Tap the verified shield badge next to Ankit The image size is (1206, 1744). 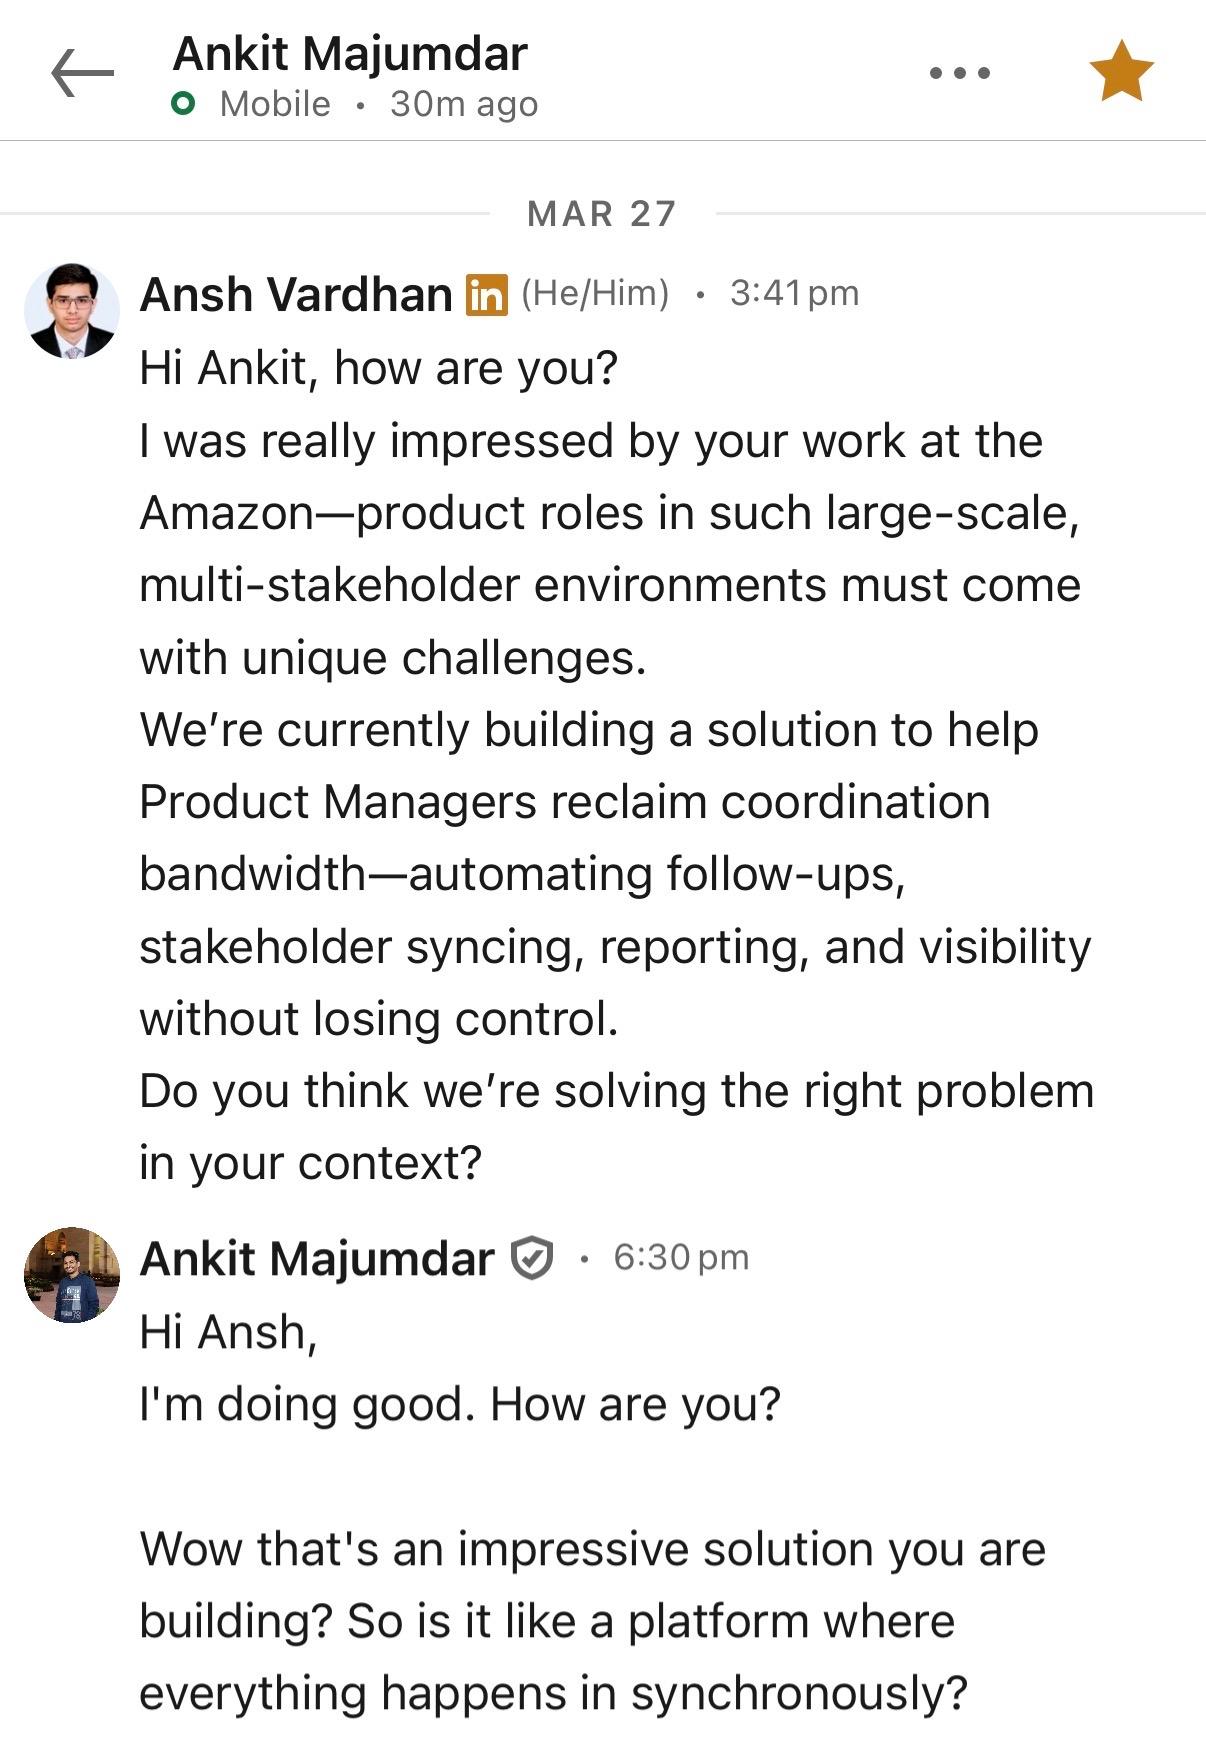[x=531, y=1258]
